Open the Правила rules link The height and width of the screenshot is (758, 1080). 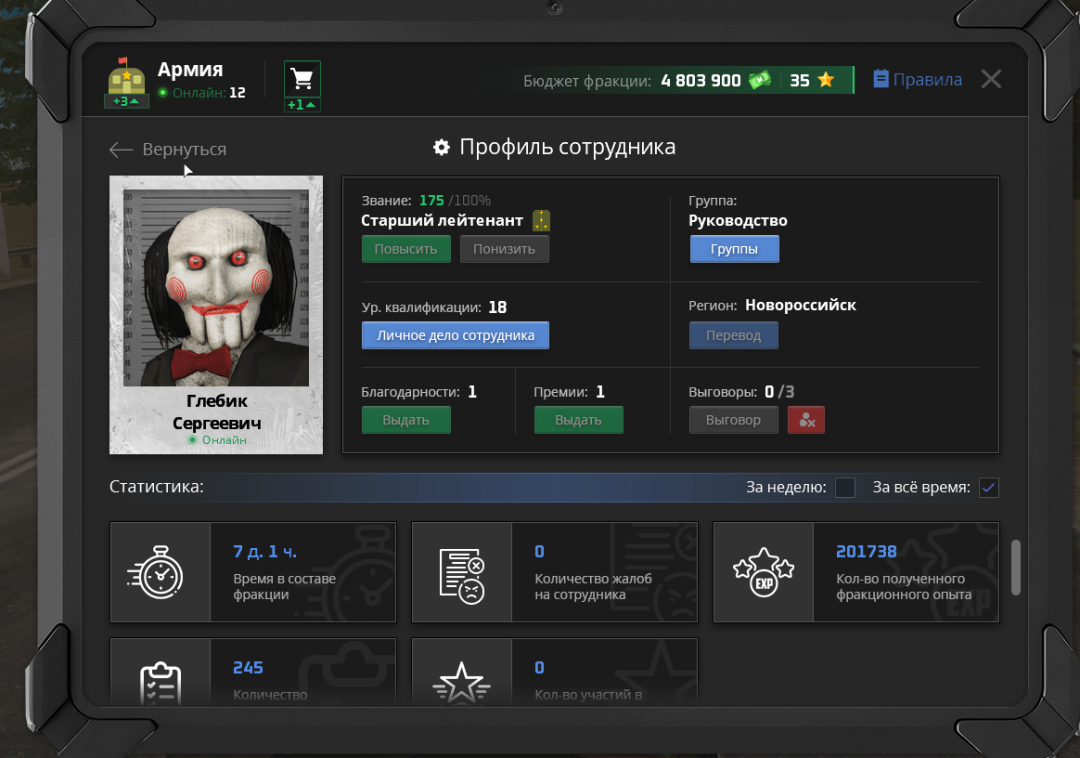pos(927,80)
